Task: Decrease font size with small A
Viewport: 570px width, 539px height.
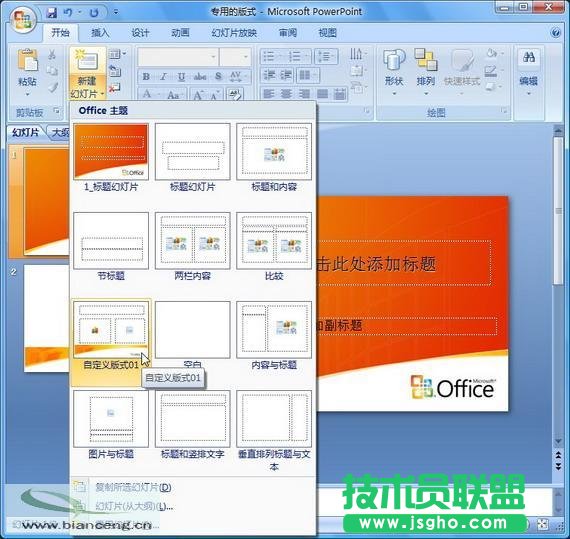Action: [214, 95]
